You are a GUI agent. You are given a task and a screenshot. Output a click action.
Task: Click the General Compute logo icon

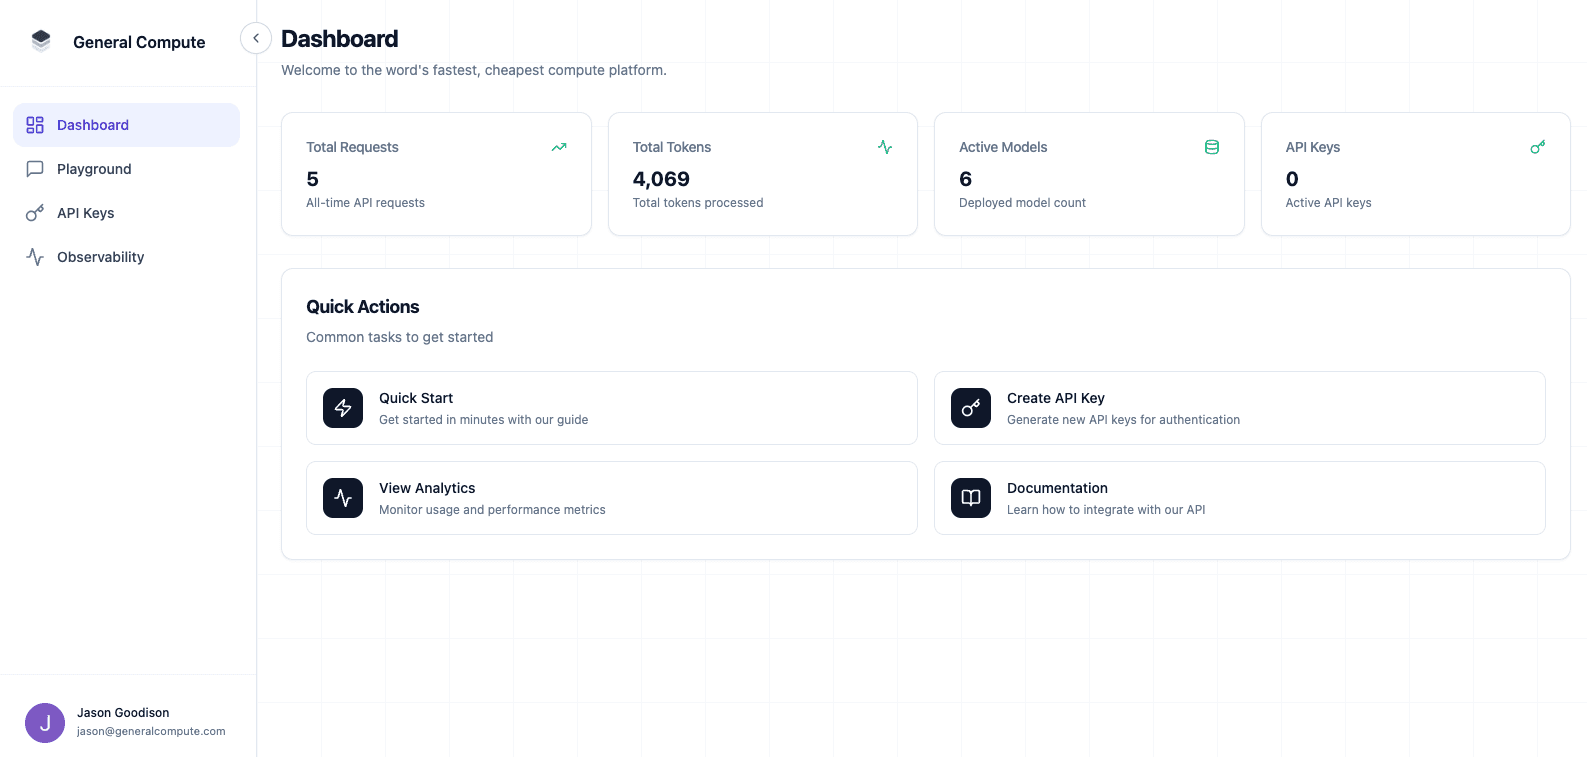coord(41,41)
